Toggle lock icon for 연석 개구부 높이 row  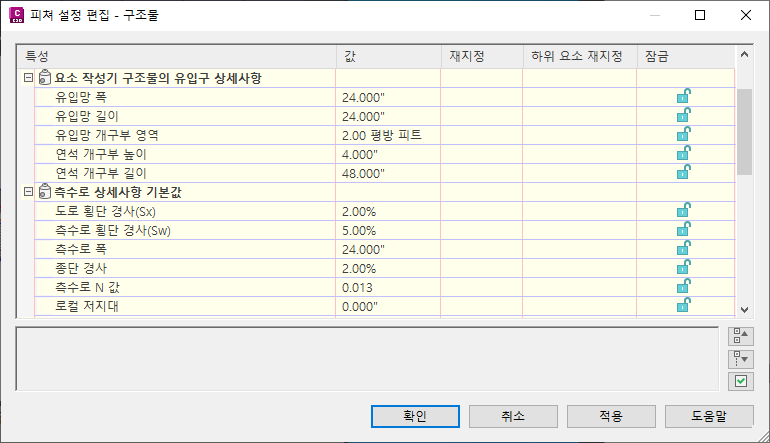684,153
